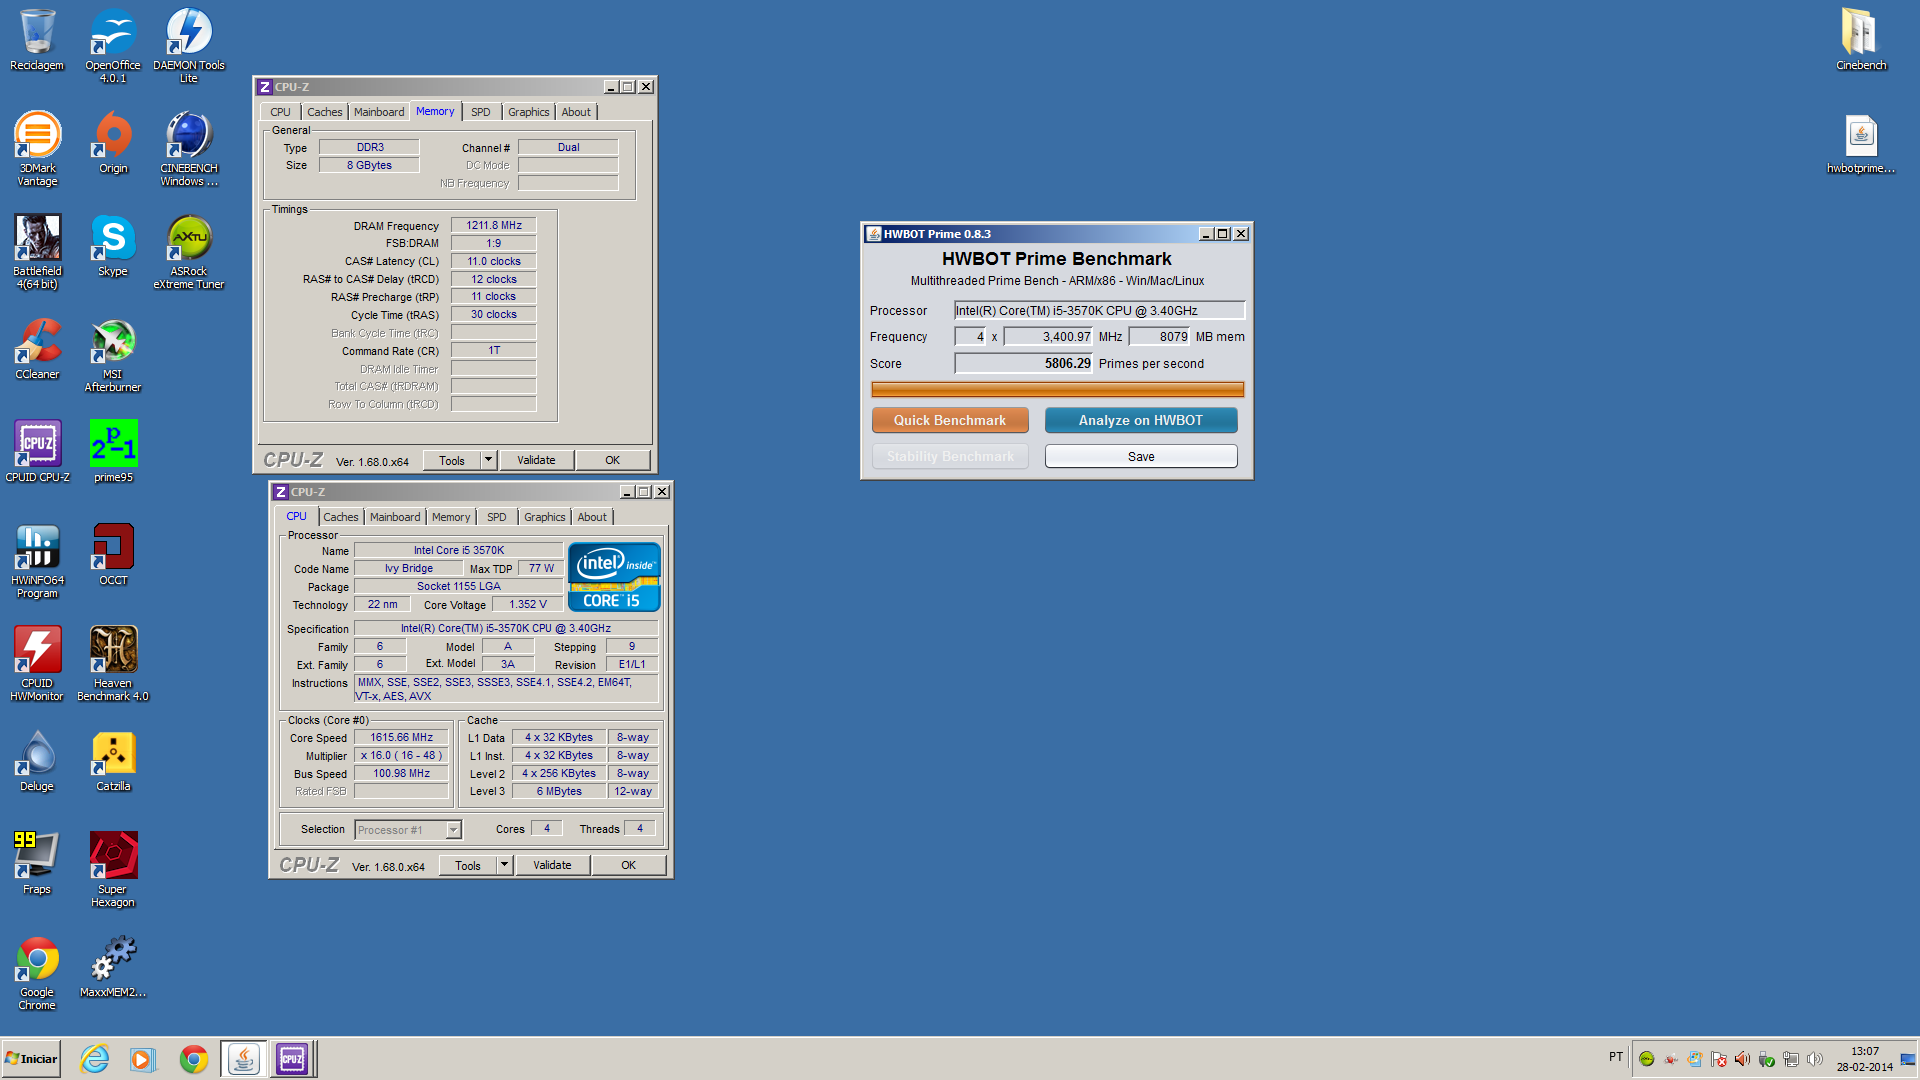
Task: Click the Score field showing 5806.29
Action: pyautogui.click(x=1024, y=363)
